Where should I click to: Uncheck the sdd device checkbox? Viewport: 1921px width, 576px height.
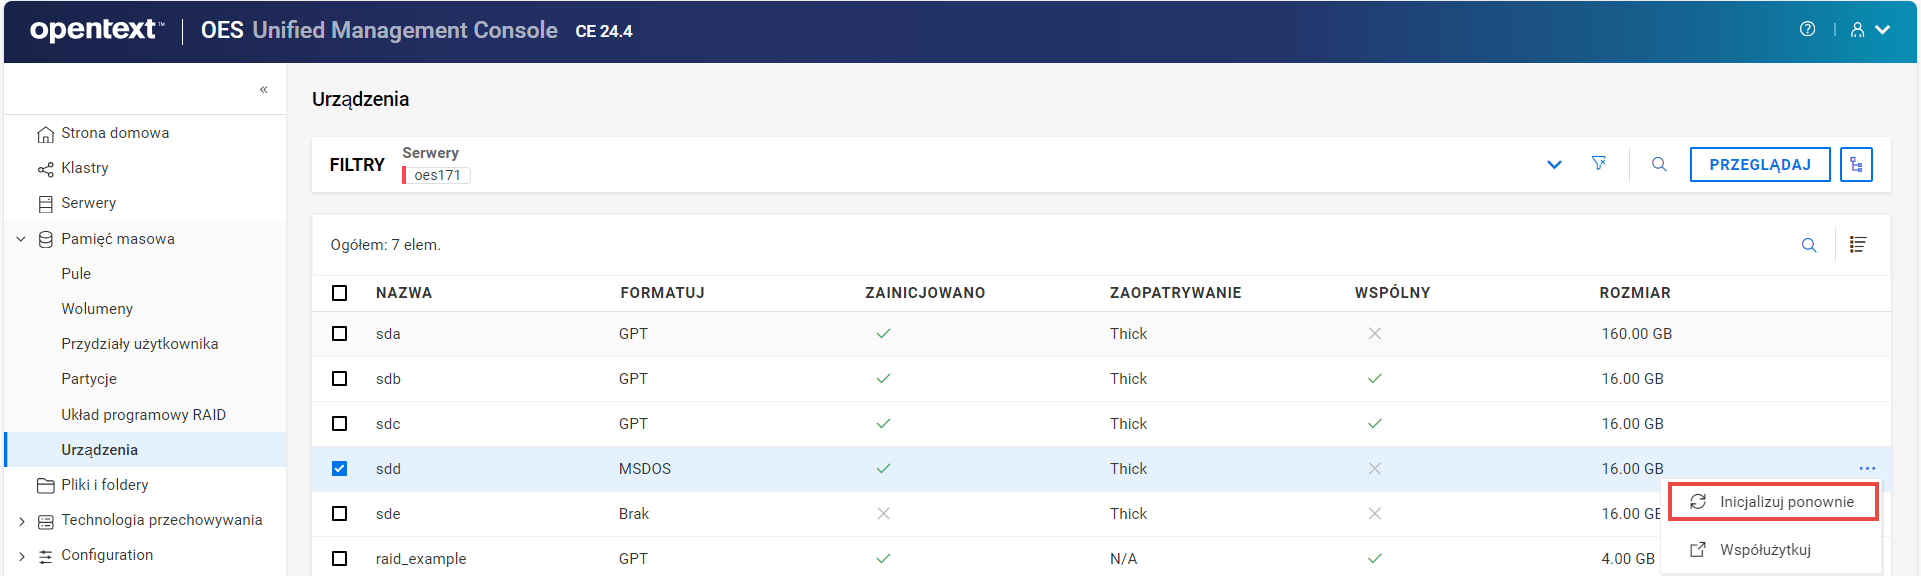click(340, 469)
